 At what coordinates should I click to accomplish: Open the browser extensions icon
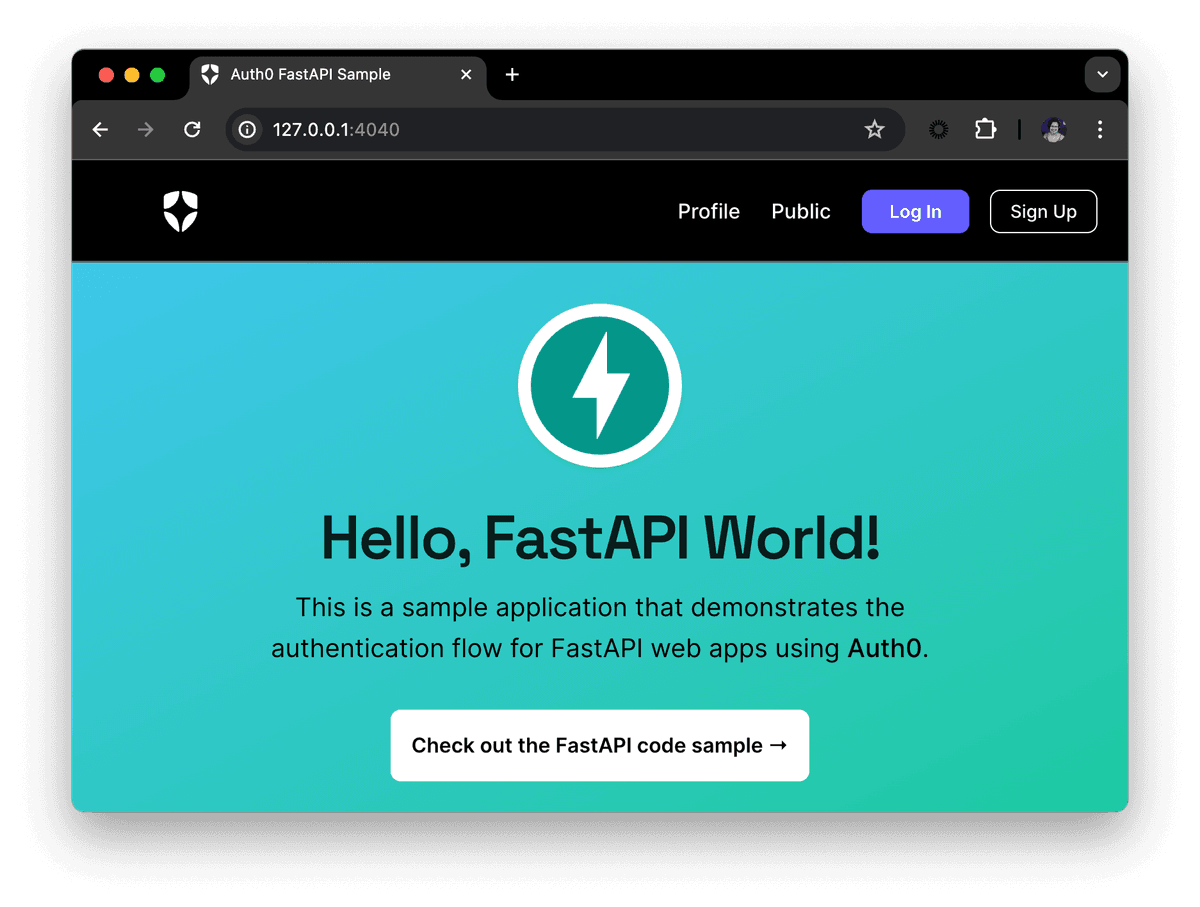tap(985, 129)
